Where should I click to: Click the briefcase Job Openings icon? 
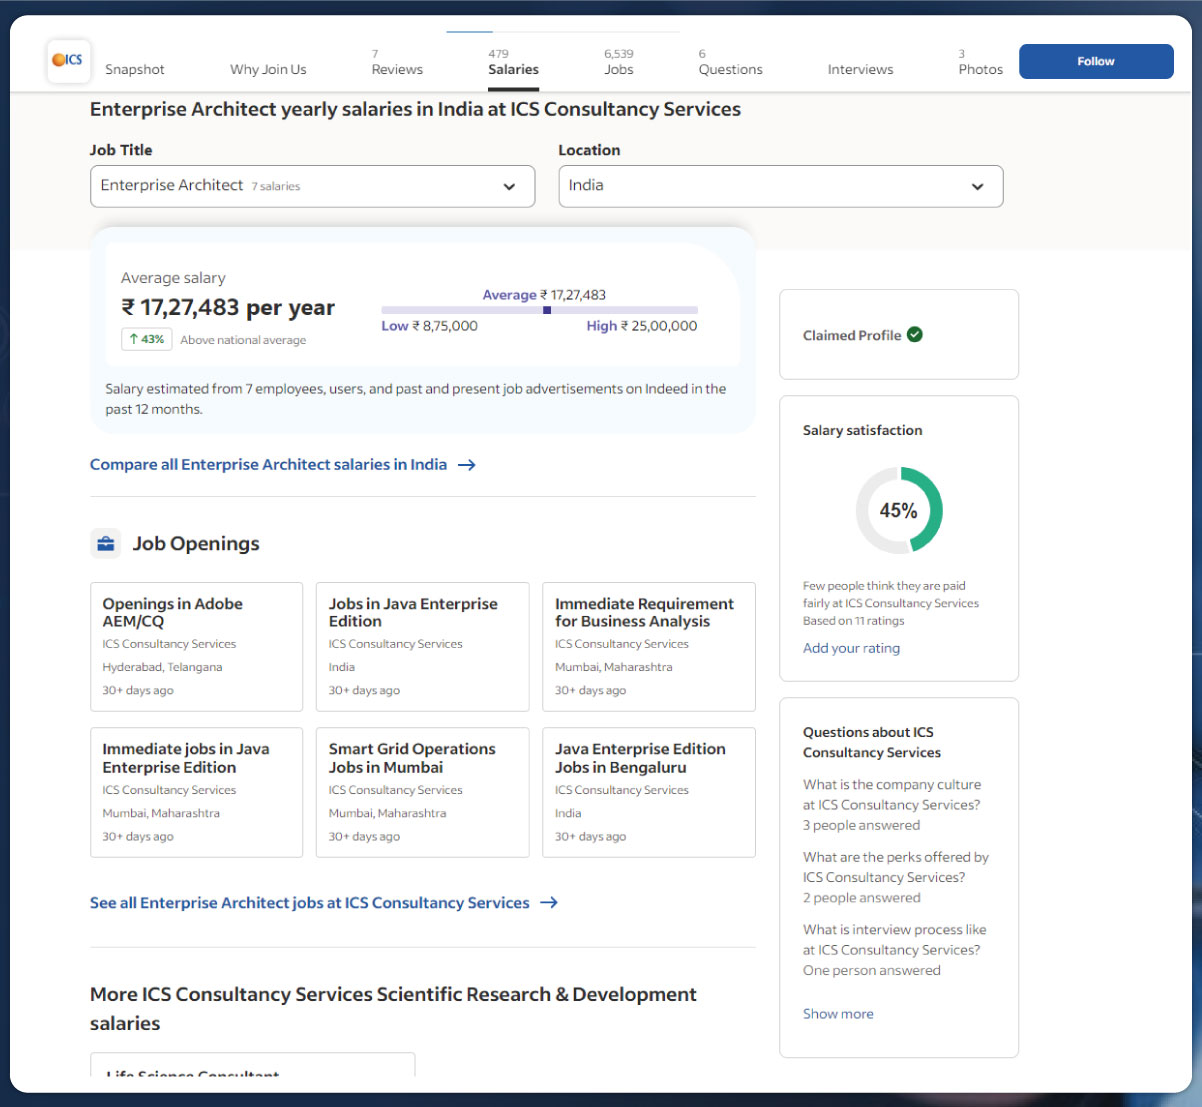[105, 544]
